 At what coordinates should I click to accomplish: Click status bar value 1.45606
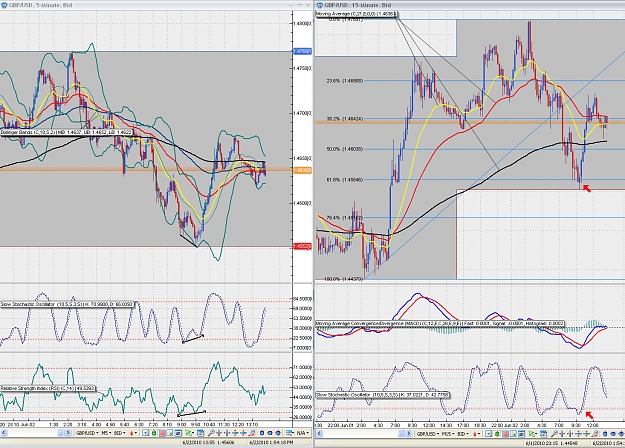point(225,442)
